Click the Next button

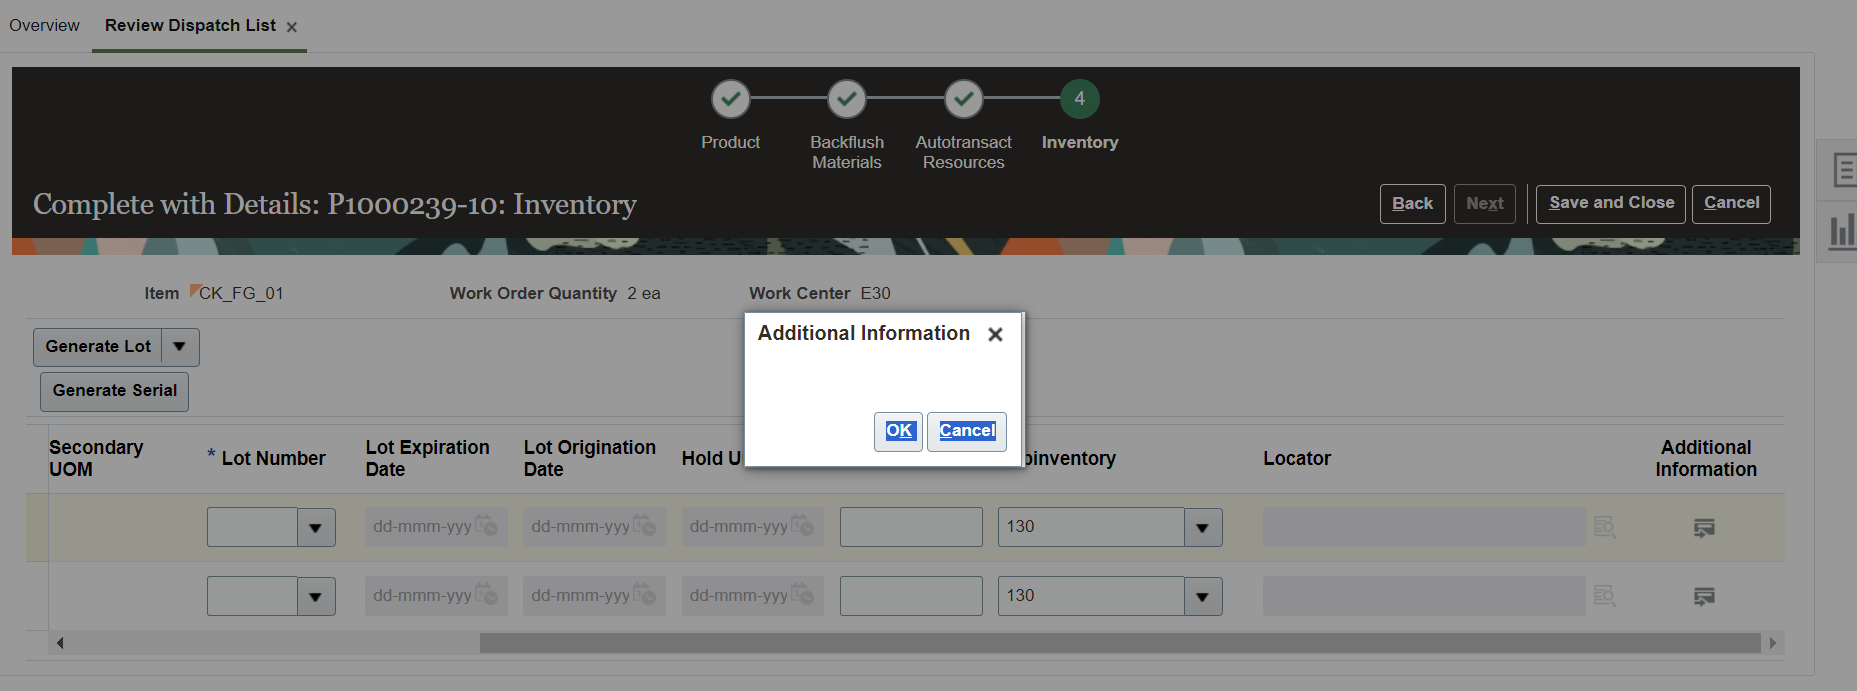[1485, 204]
